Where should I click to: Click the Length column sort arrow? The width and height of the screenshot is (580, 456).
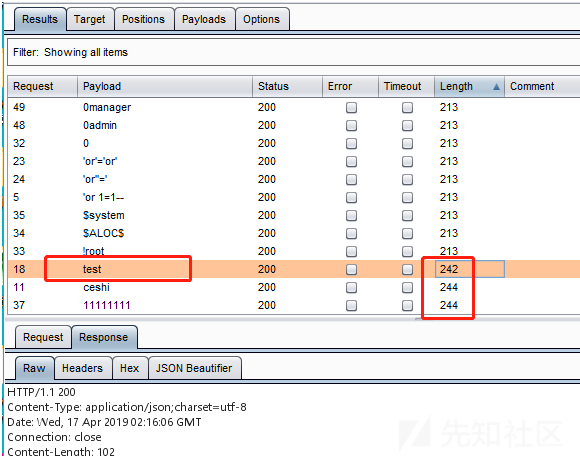click(496, 87)
